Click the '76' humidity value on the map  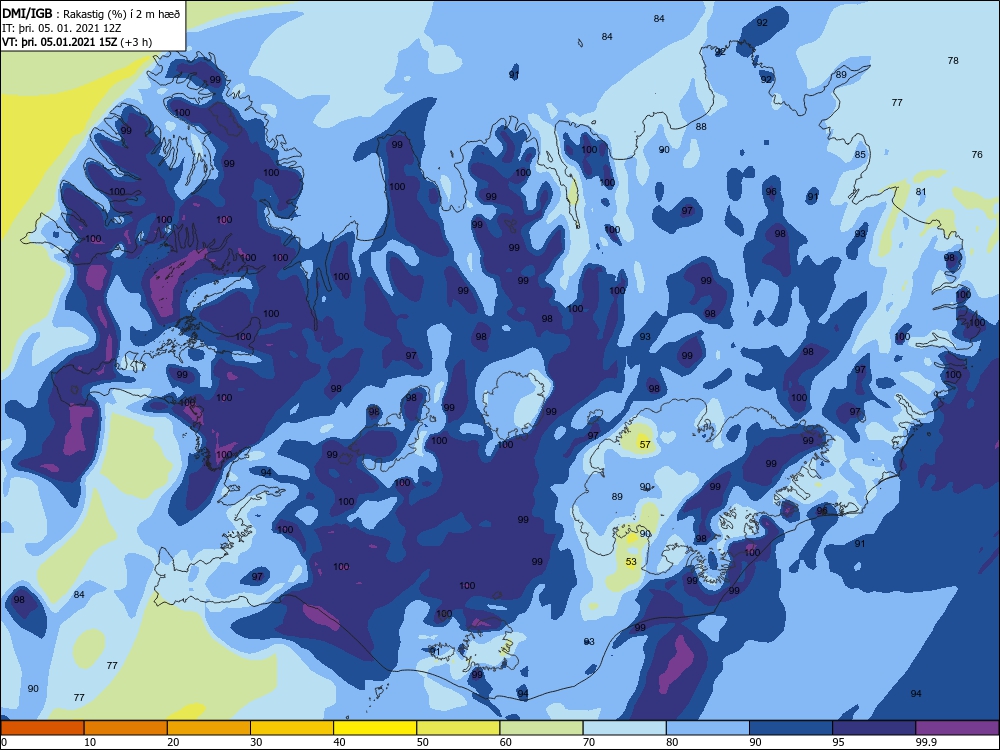pyautogui.click(x=977, y=154)
